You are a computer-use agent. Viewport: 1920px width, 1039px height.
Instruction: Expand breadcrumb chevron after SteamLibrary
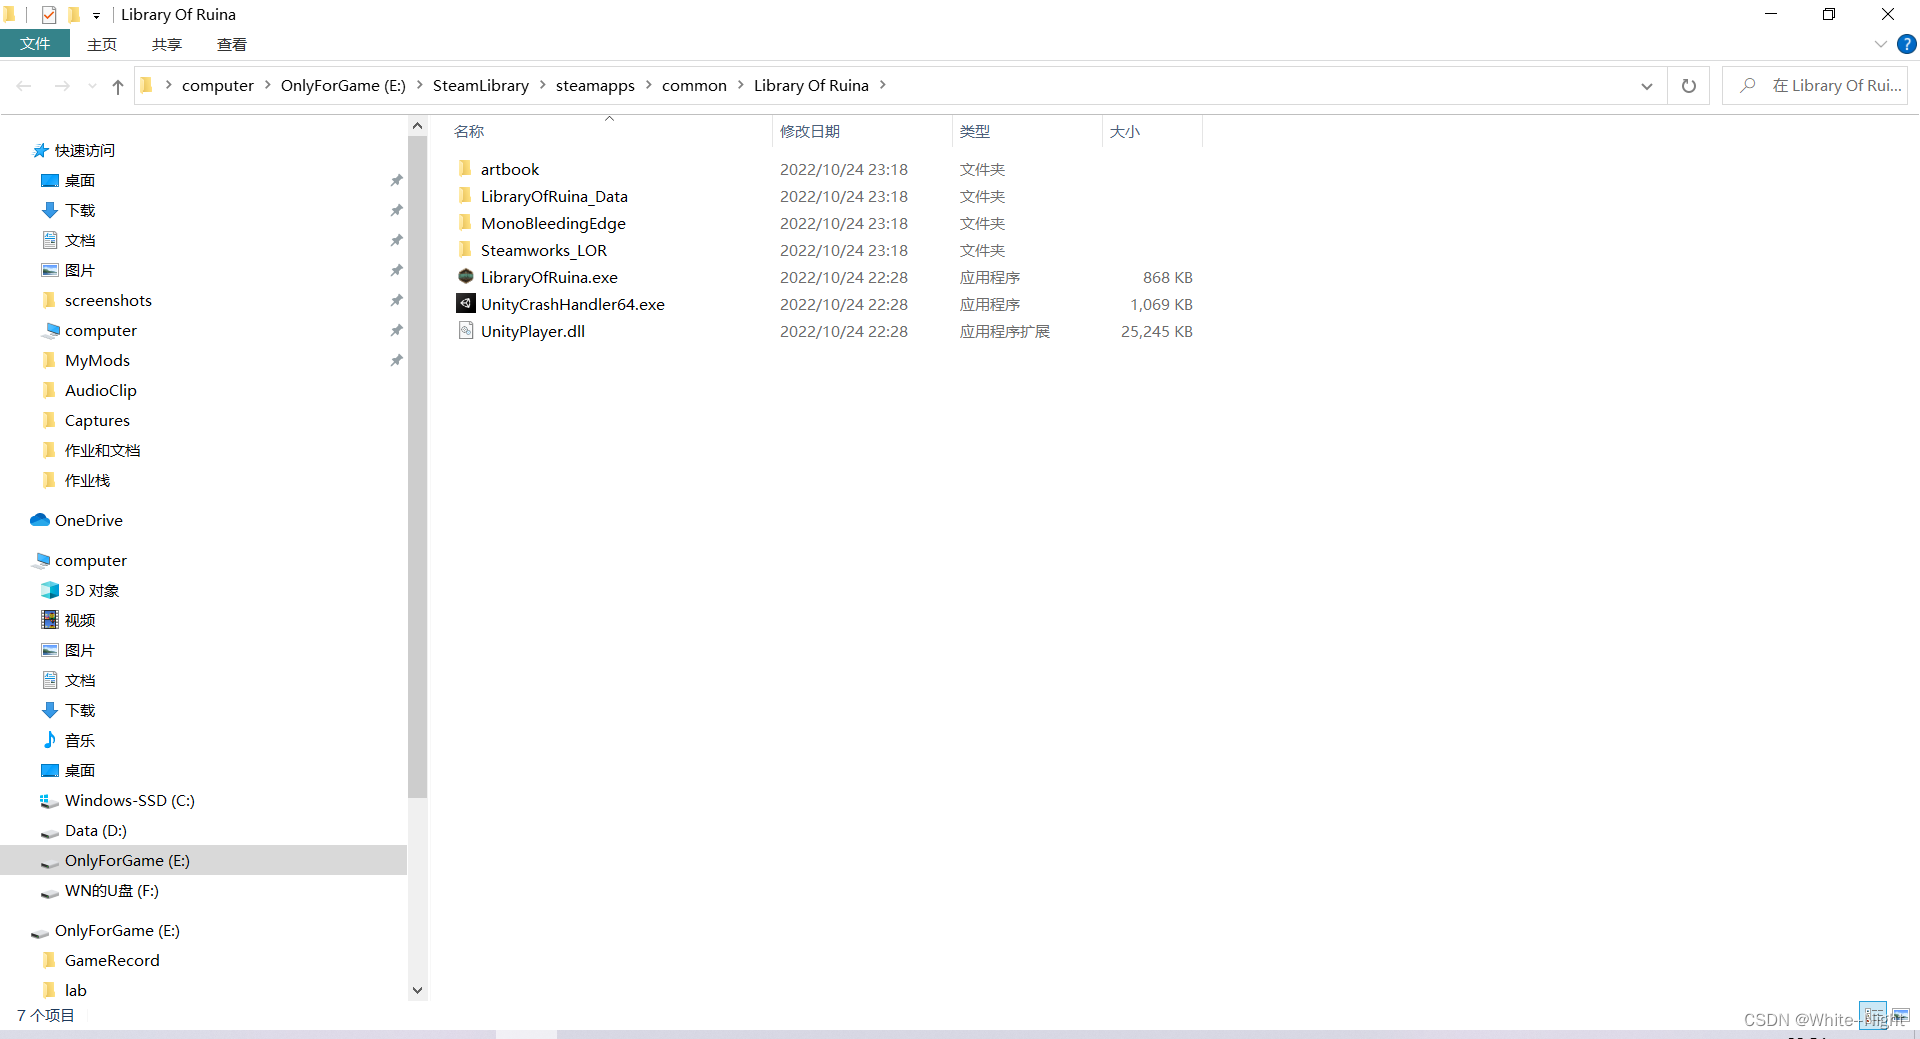pyautogui.click(x=542, y=85)
